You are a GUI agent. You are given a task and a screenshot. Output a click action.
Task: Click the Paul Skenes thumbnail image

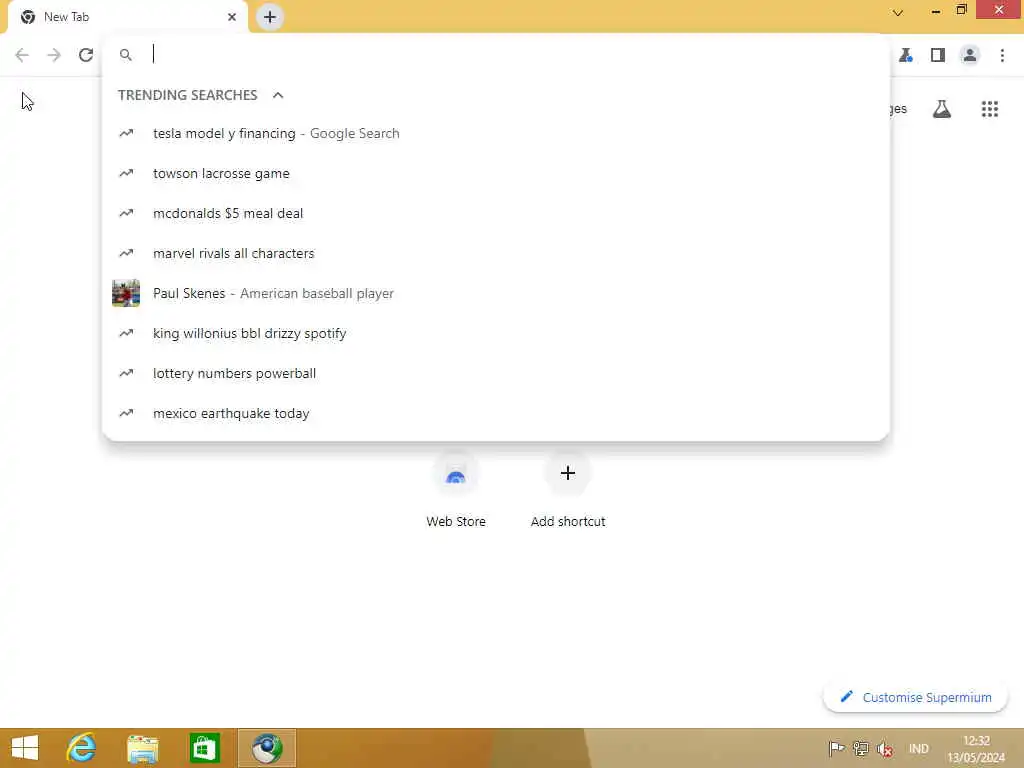point(126,293)
